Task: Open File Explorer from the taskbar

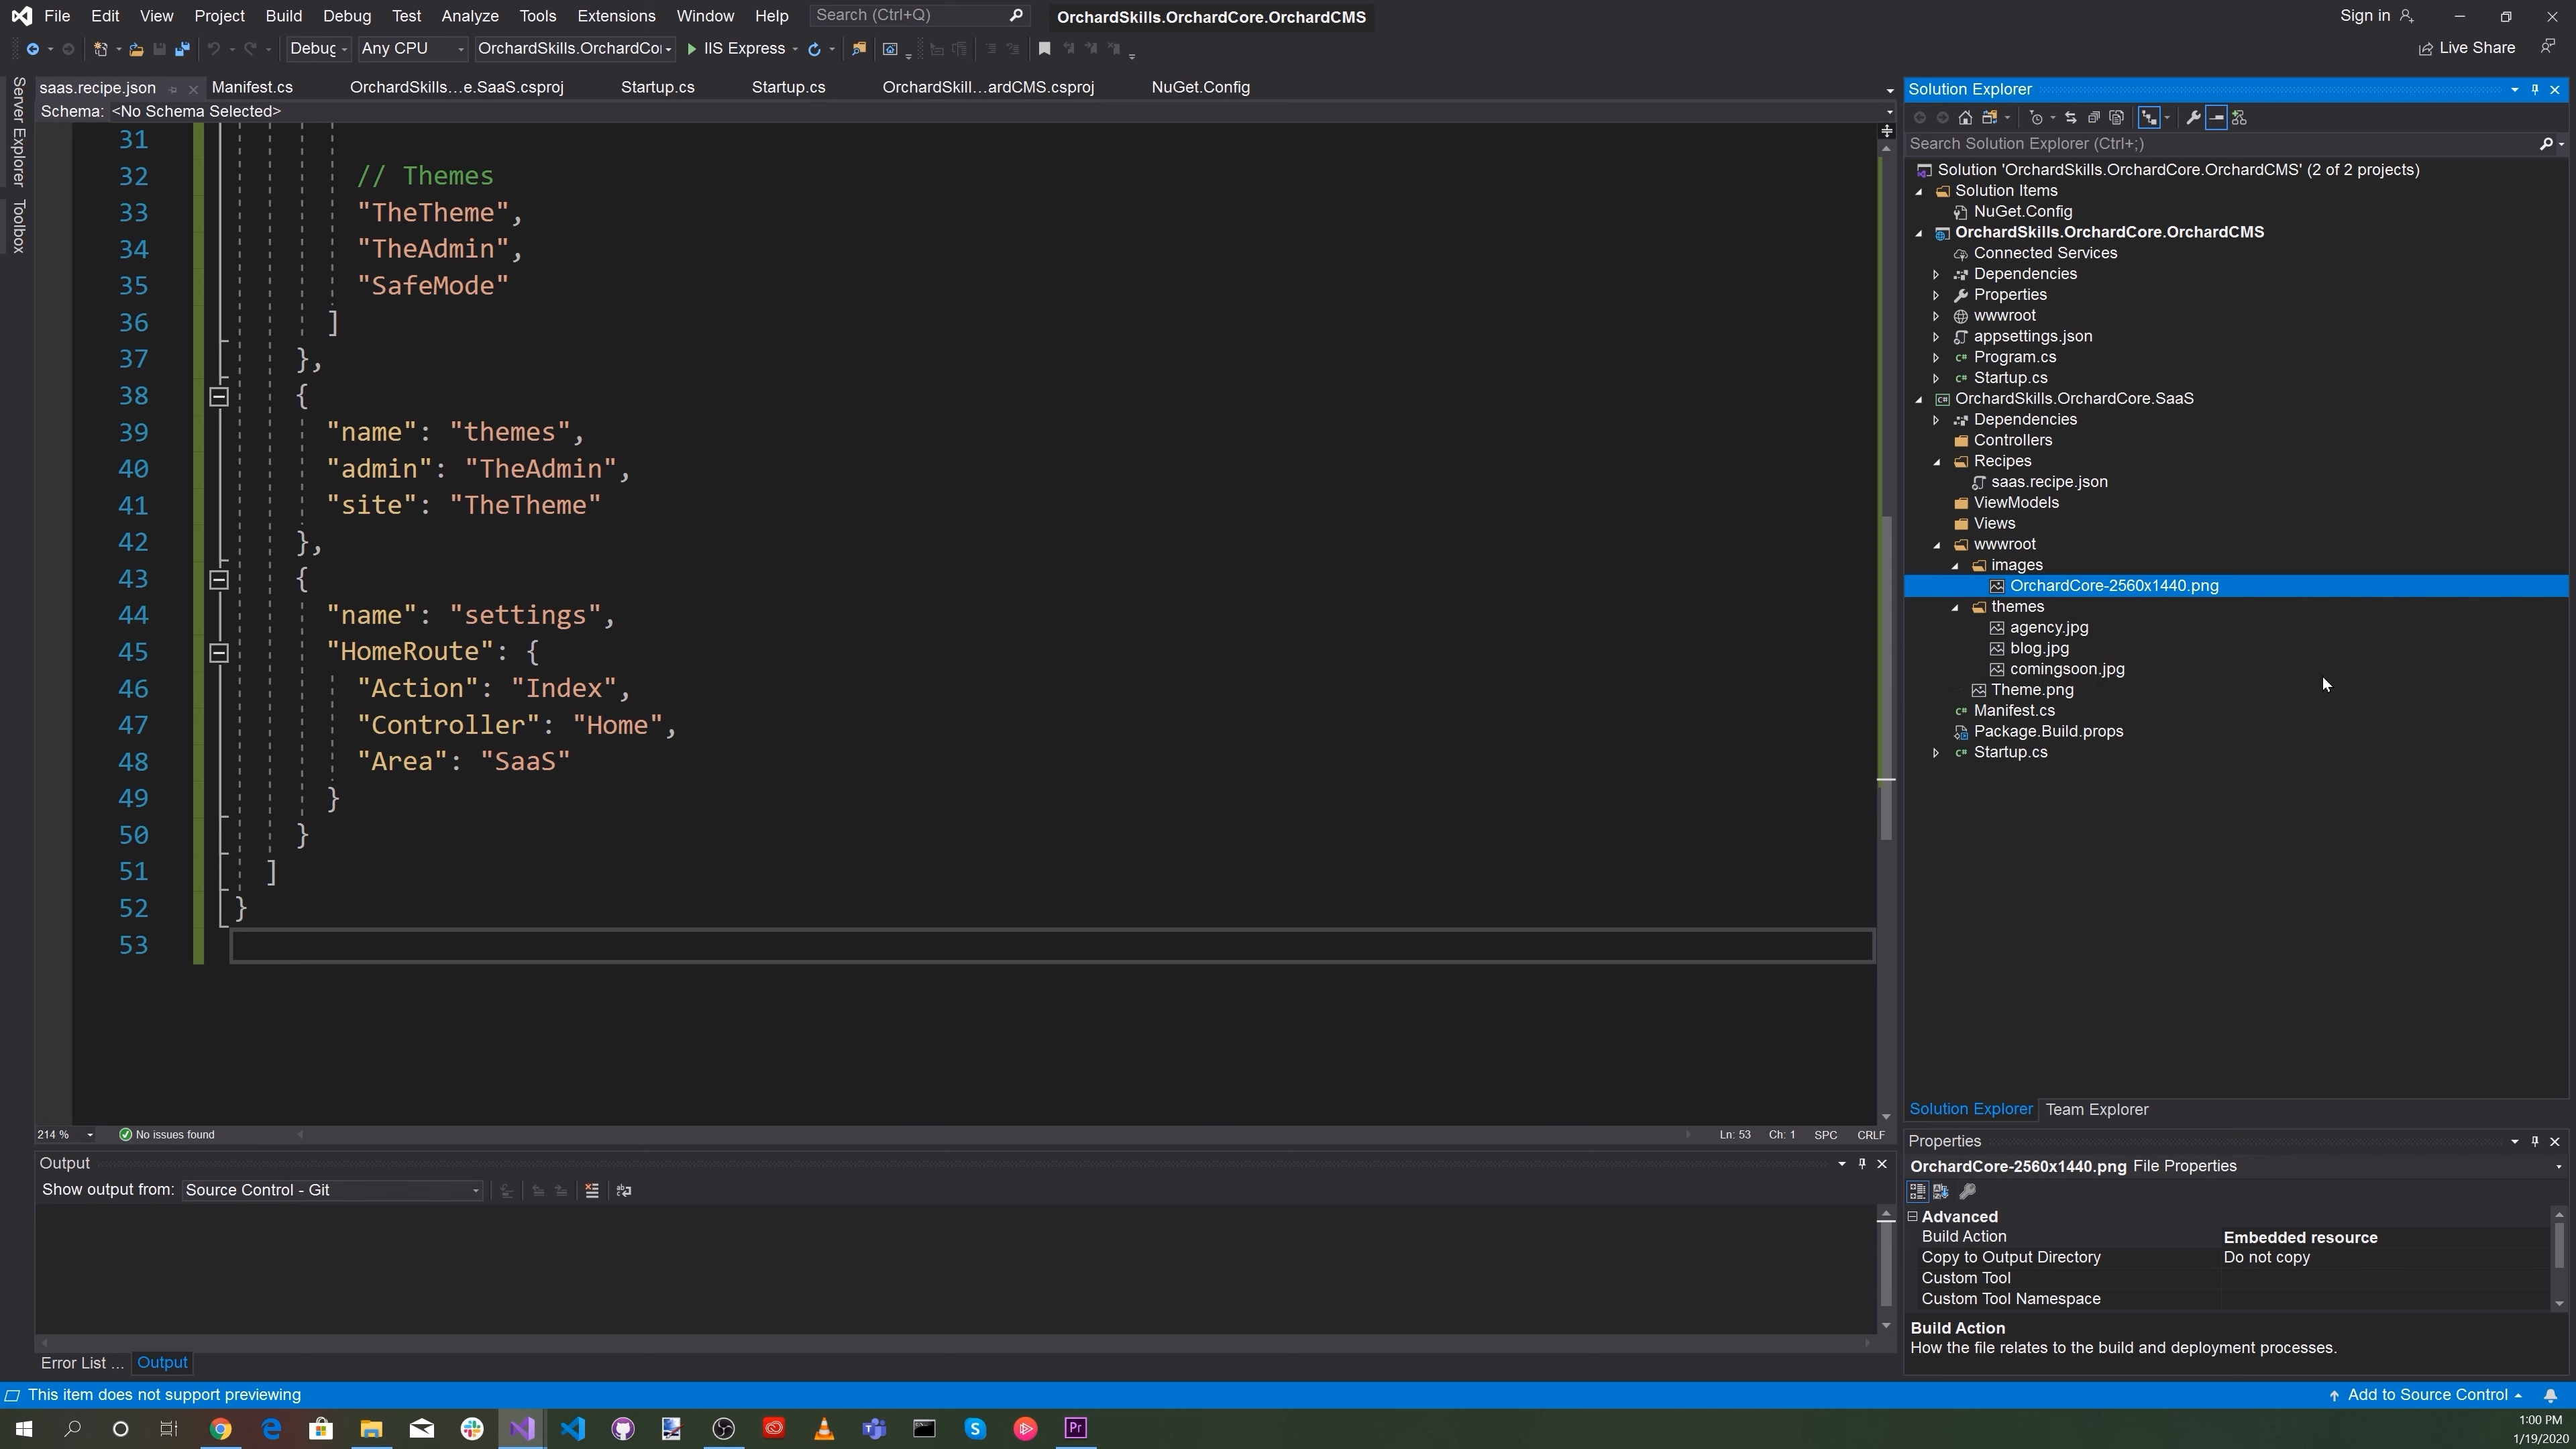Action: tap(371, 1429)
